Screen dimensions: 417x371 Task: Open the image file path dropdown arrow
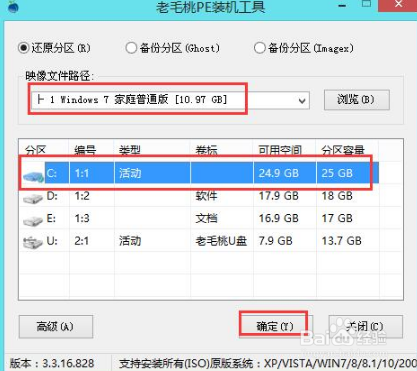pyautogui.click(x=302, y=100)
